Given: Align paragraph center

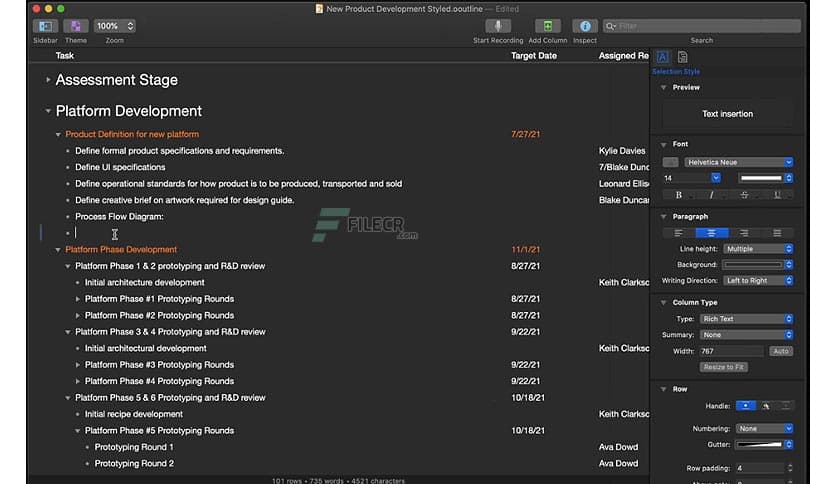Looking at the screenshot, I should [x=711, y=233].
